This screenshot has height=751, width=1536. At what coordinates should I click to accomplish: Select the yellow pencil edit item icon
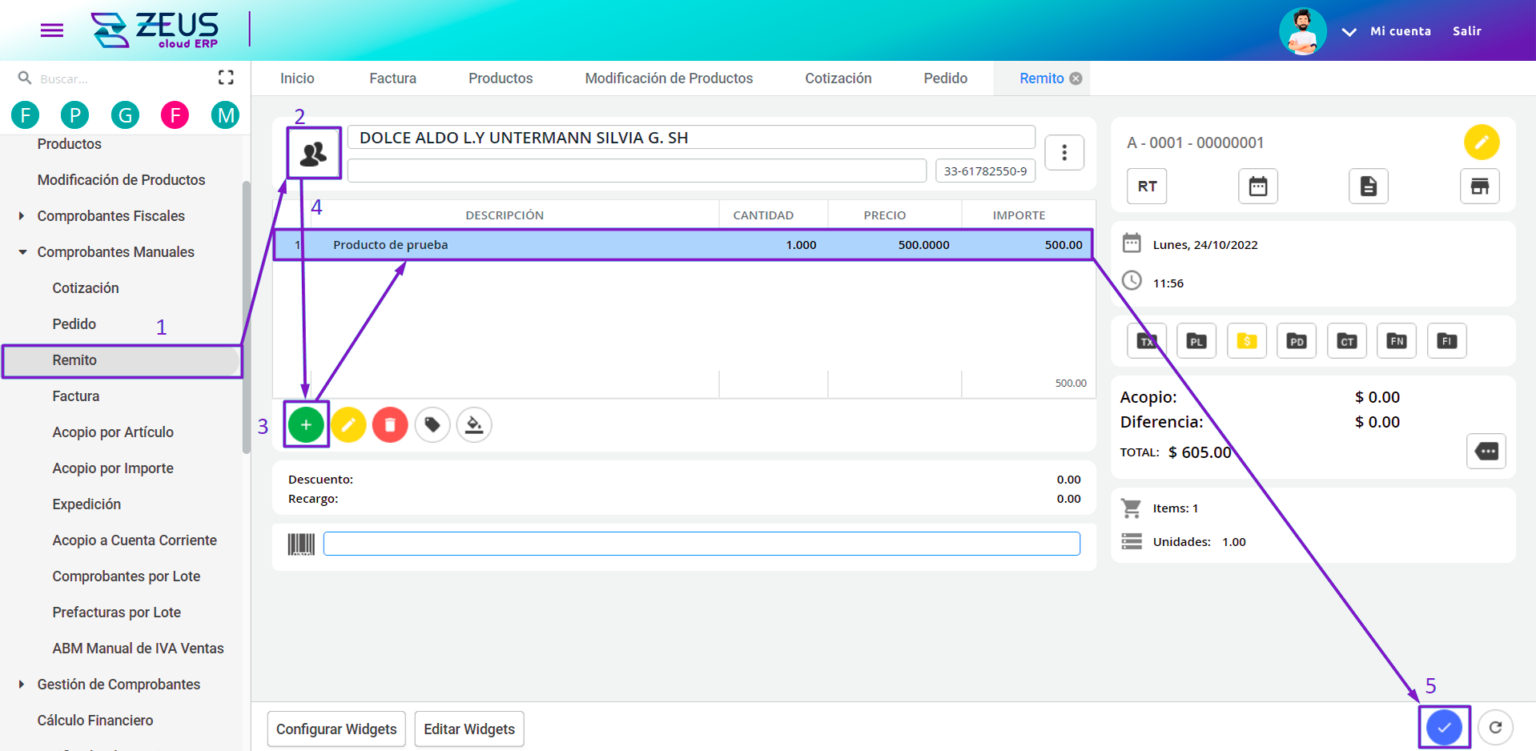[x=348, y=424]
